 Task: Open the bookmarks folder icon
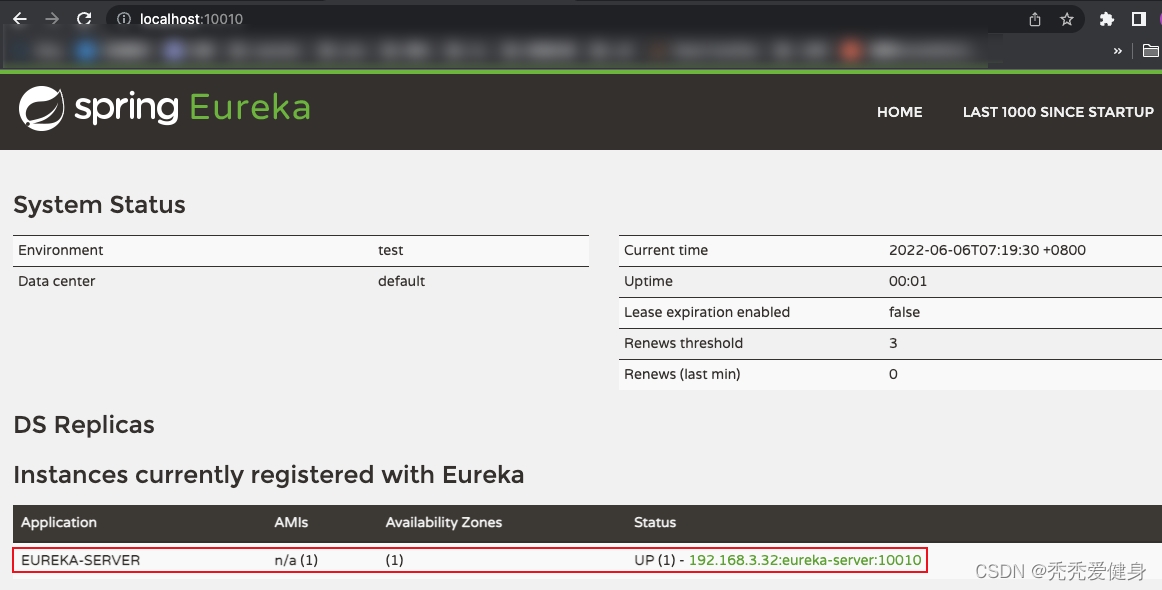click(x=1151, y=50)
